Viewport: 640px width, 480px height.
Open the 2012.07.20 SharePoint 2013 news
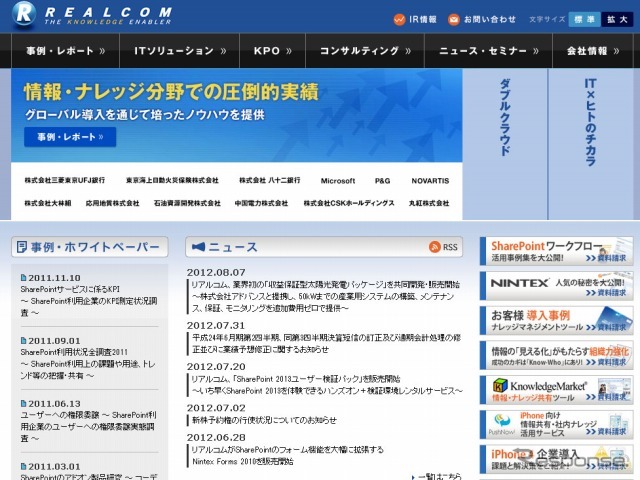click(327, 384)
